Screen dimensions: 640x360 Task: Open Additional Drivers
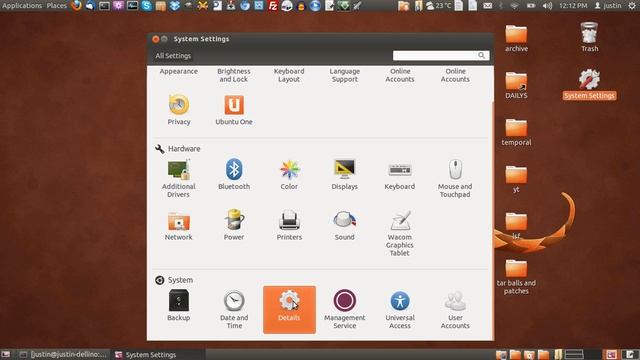pyautogui.click(x=179, y=179)
